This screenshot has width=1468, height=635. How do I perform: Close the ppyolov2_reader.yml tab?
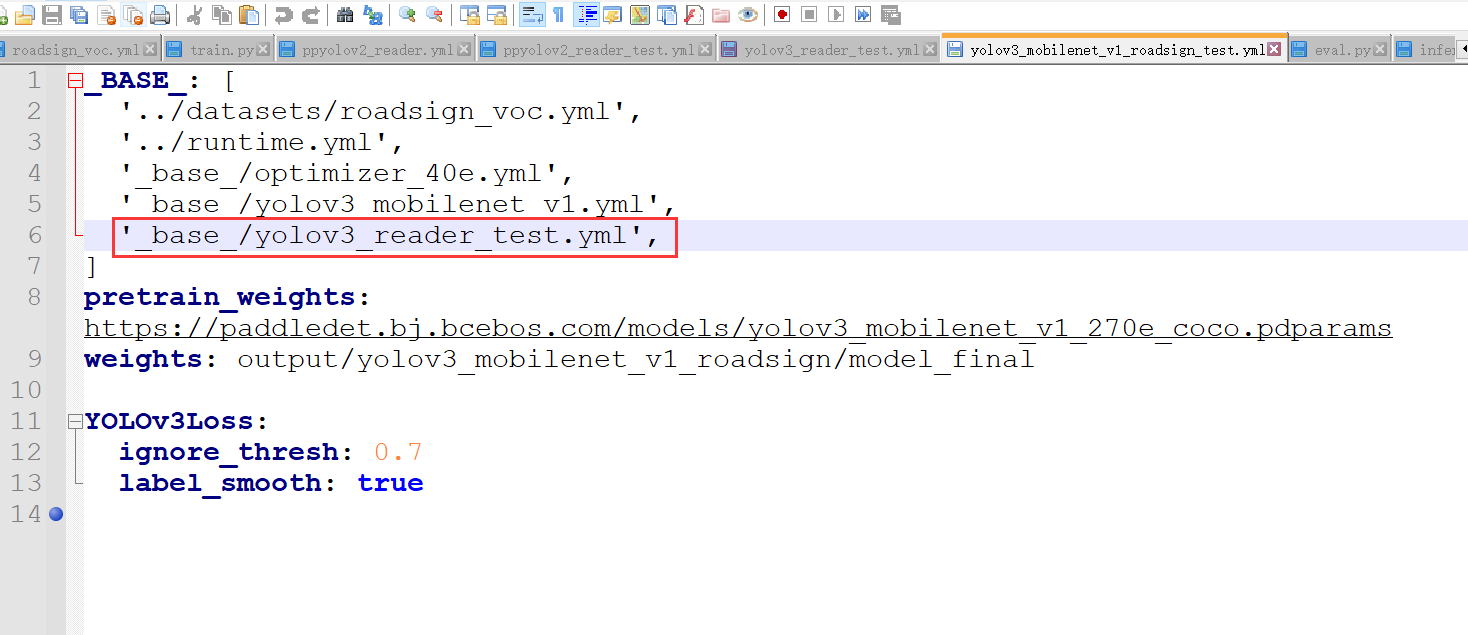[464, 50]
